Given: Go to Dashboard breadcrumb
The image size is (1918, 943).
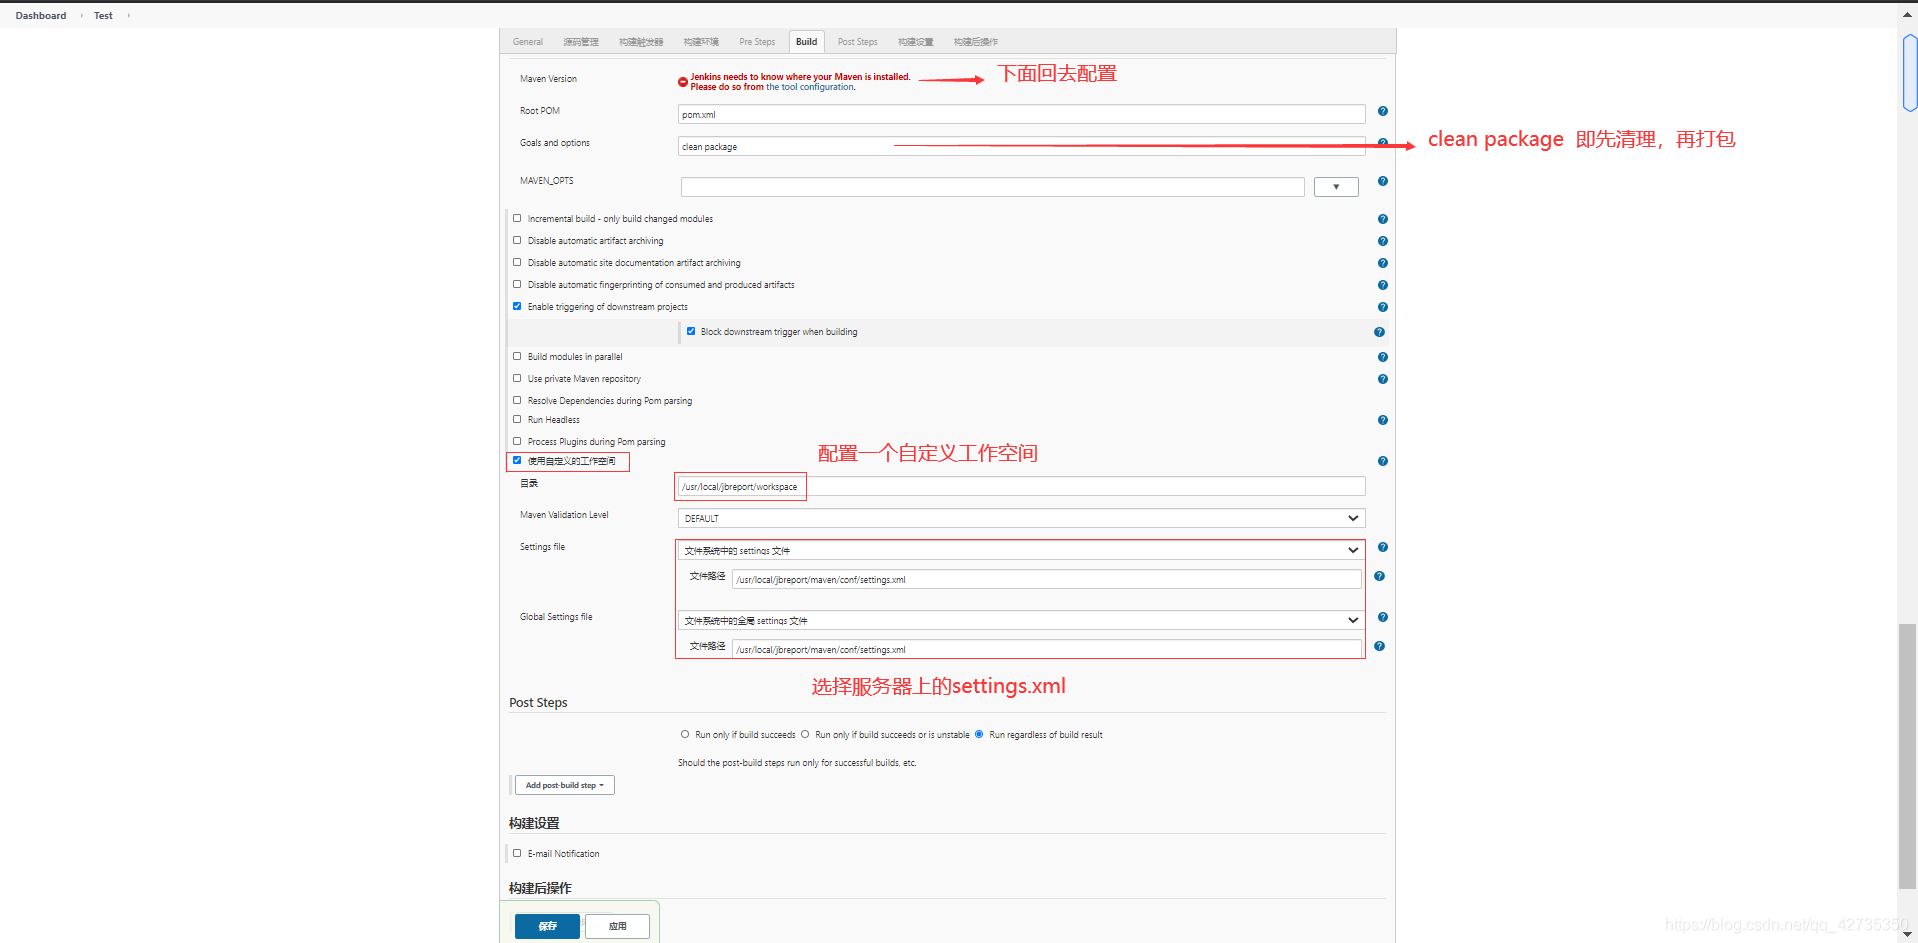Looking at the screenshot, I should 41,16.
